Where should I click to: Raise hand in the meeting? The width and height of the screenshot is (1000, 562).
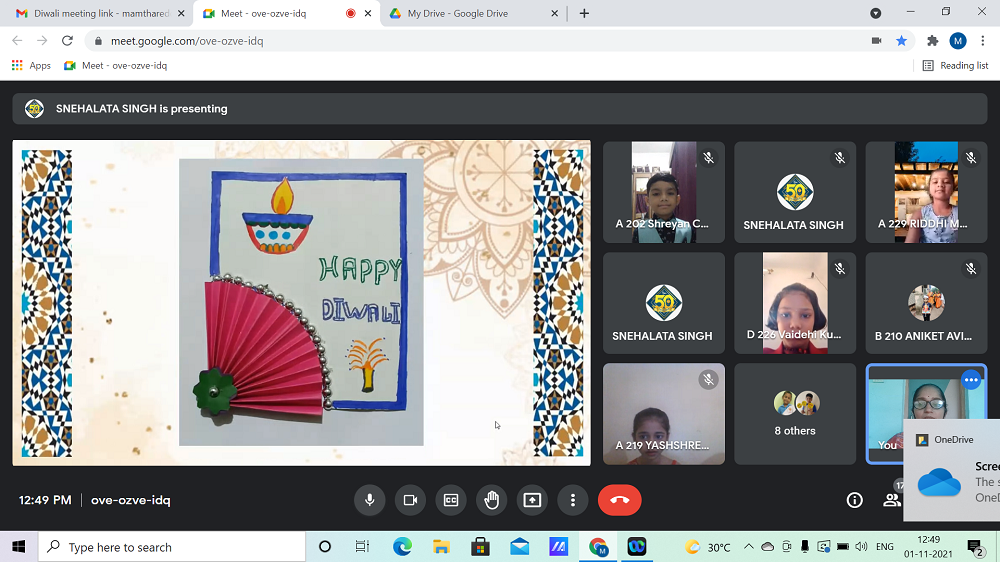click(x=491, y=500)
